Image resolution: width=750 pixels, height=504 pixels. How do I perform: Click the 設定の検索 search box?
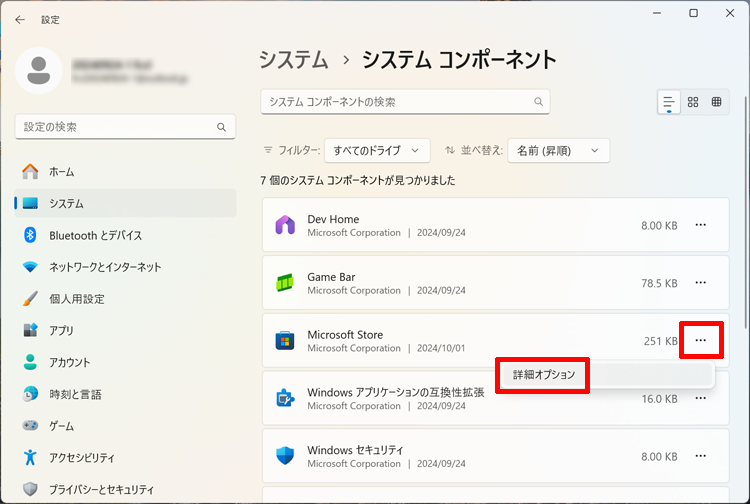point(115,127)
